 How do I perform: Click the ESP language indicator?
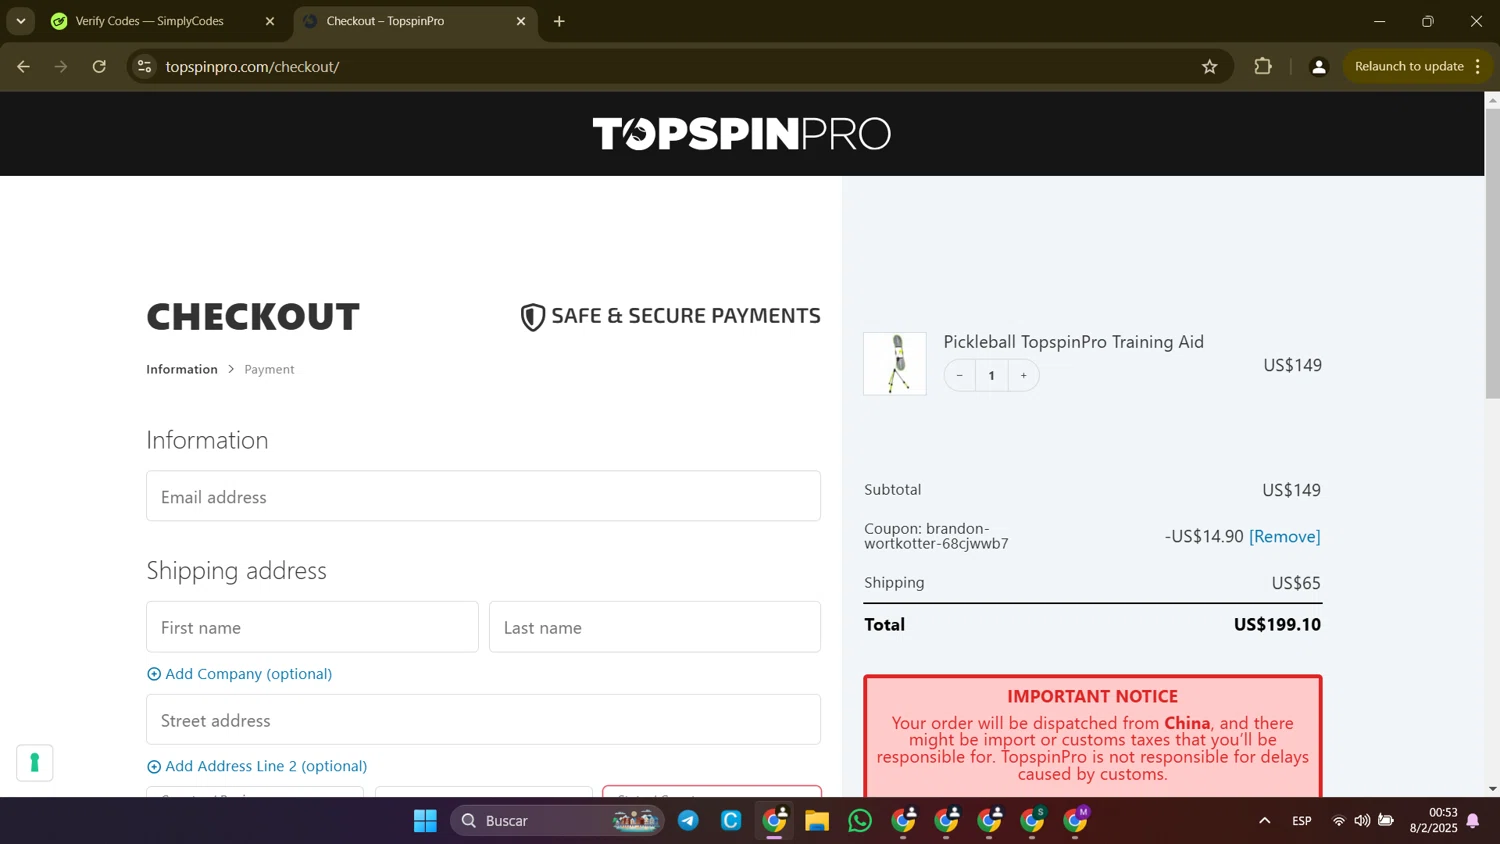point(1302,821)
